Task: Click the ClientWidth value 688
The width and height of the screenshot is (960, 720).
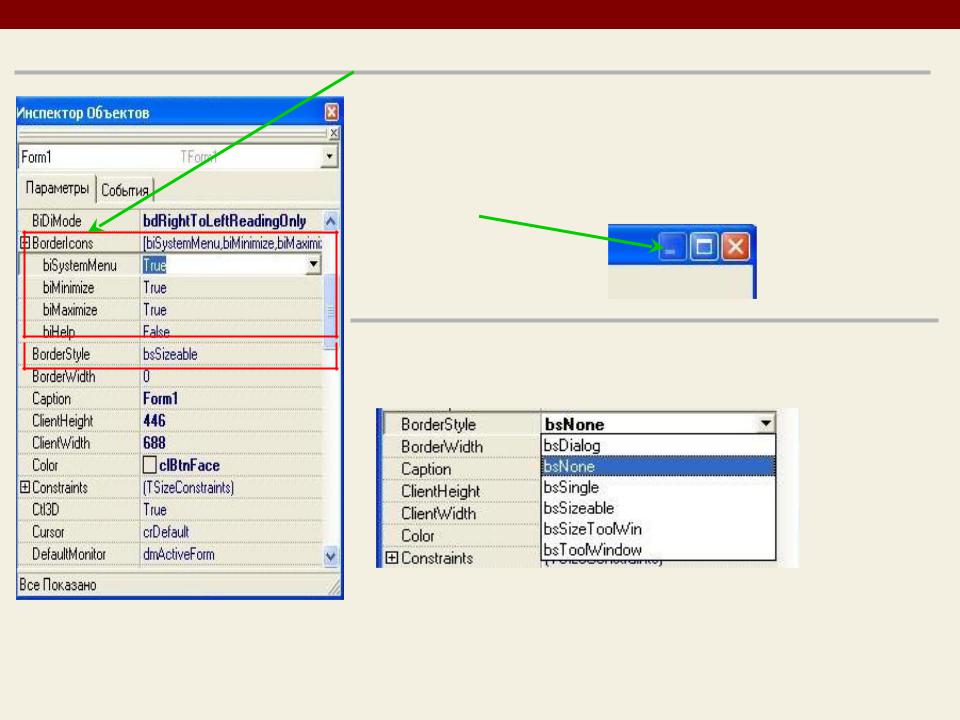Action: pos(154,443)
